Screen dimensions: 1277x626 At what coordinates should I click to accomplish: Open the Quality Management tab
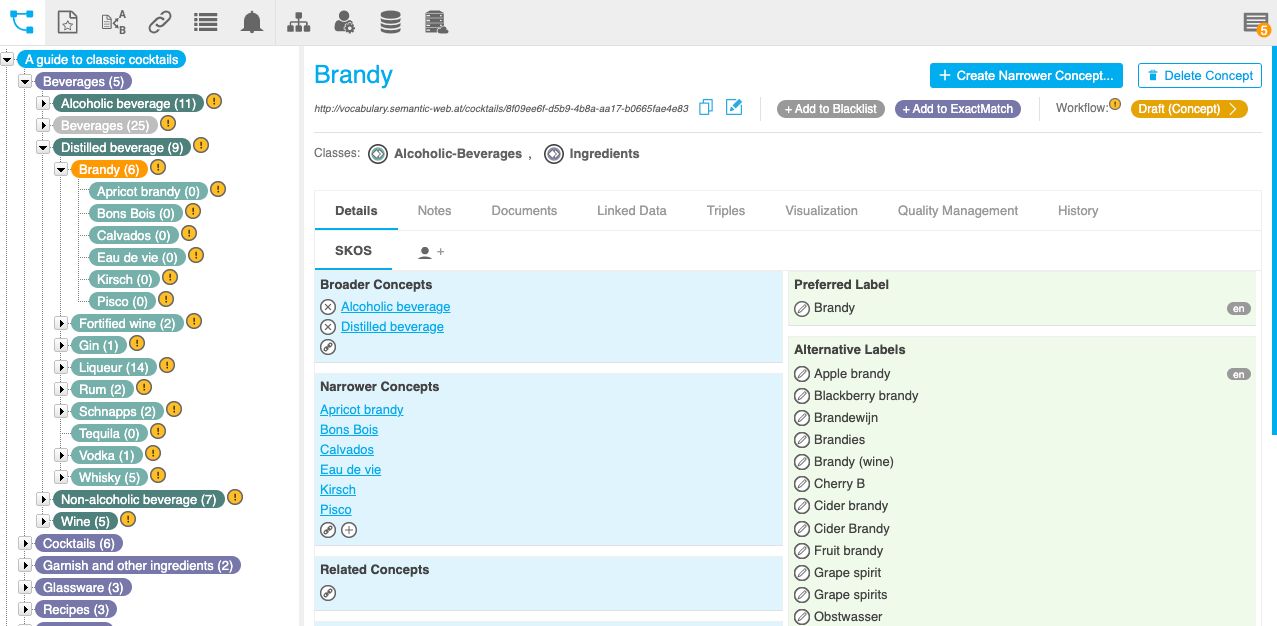coord(957,210)
